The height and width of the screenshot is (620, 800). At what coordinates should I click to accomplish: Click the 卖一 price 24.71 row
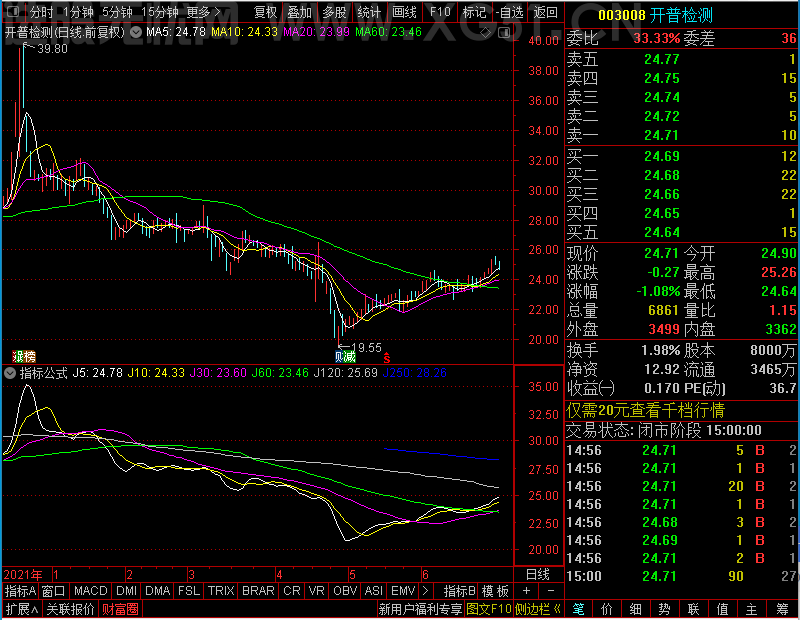coord(681,135)
